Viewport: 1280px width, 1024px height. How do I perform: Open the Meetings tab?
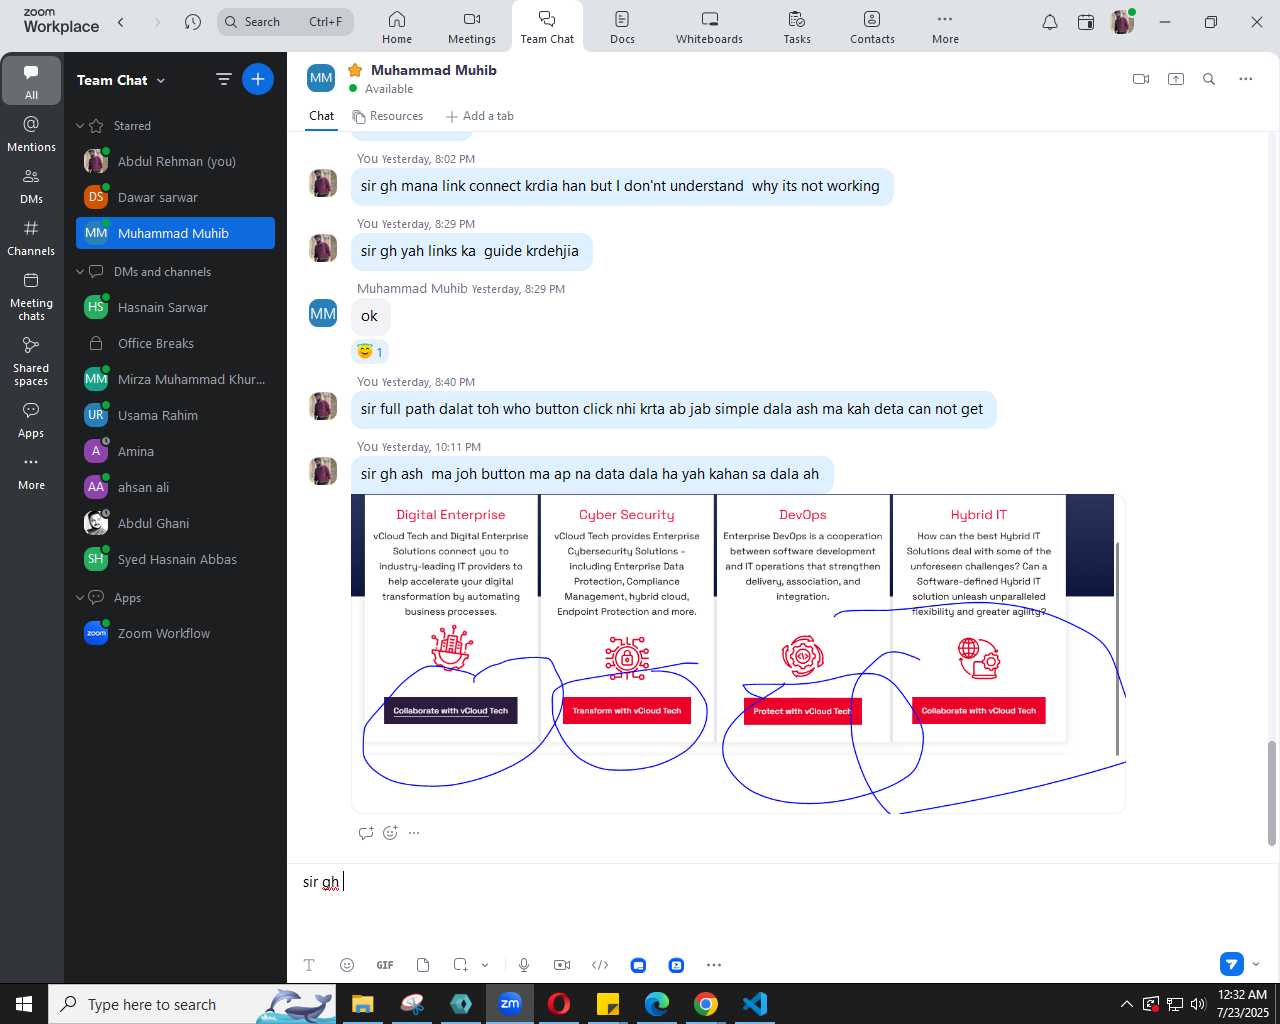[x=472, y=27]
